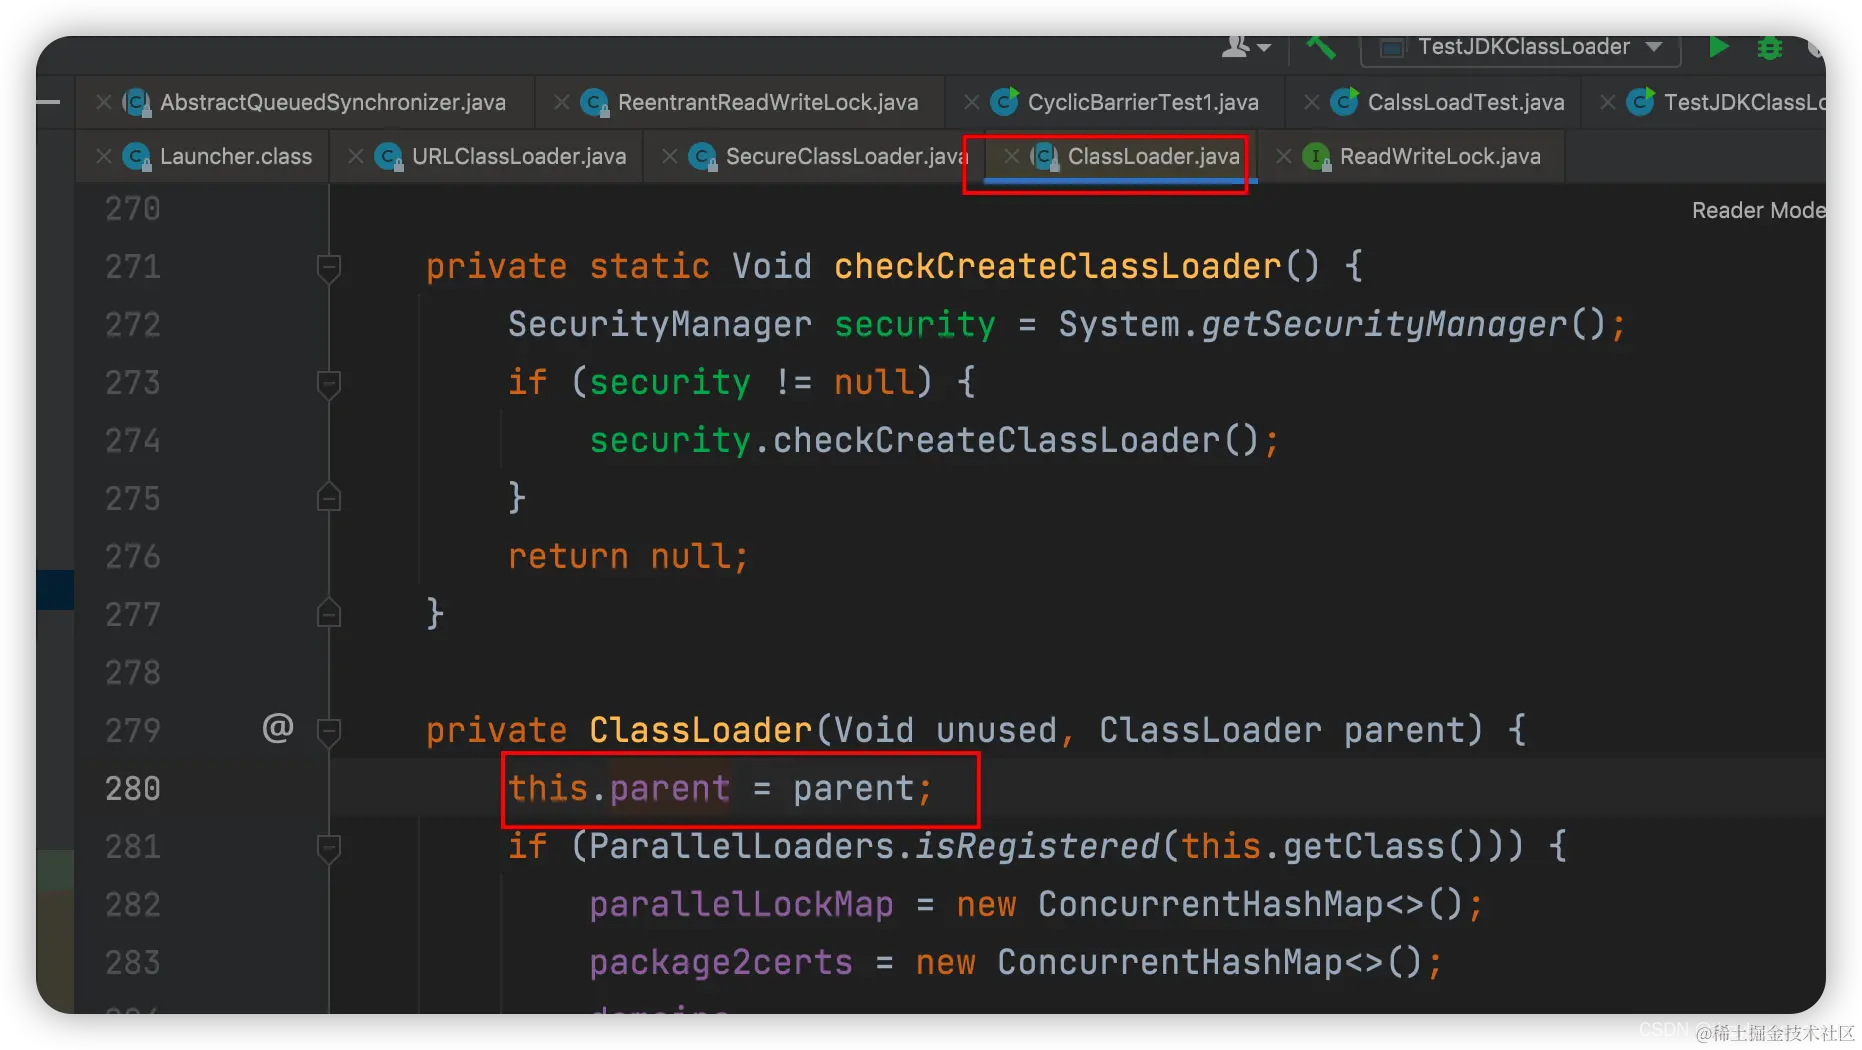Click getSecurityManager in line 272
Screen dimensions: 1862x1050
[1383, 325]
